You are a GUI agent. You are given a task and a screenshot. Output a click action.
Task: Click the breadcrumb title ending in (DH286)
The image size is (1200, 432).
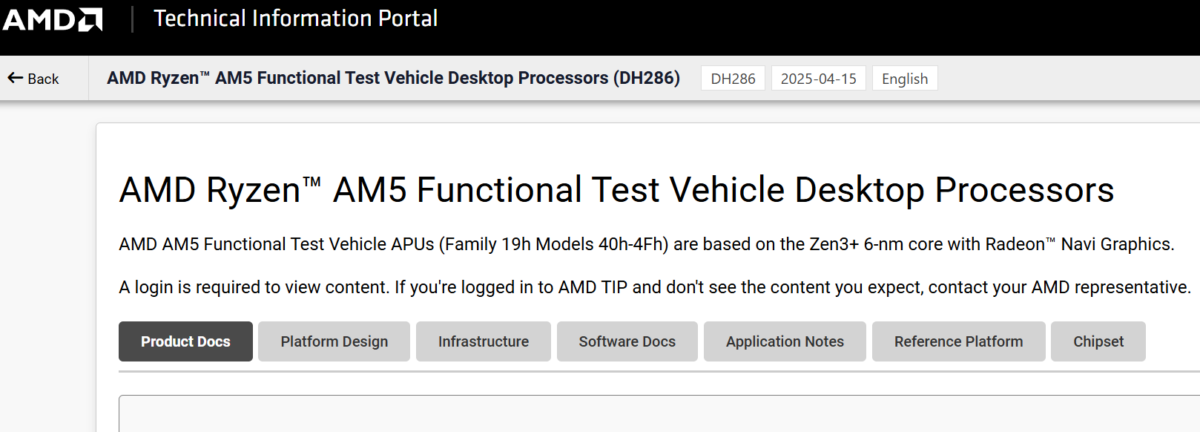click(393, 78)
